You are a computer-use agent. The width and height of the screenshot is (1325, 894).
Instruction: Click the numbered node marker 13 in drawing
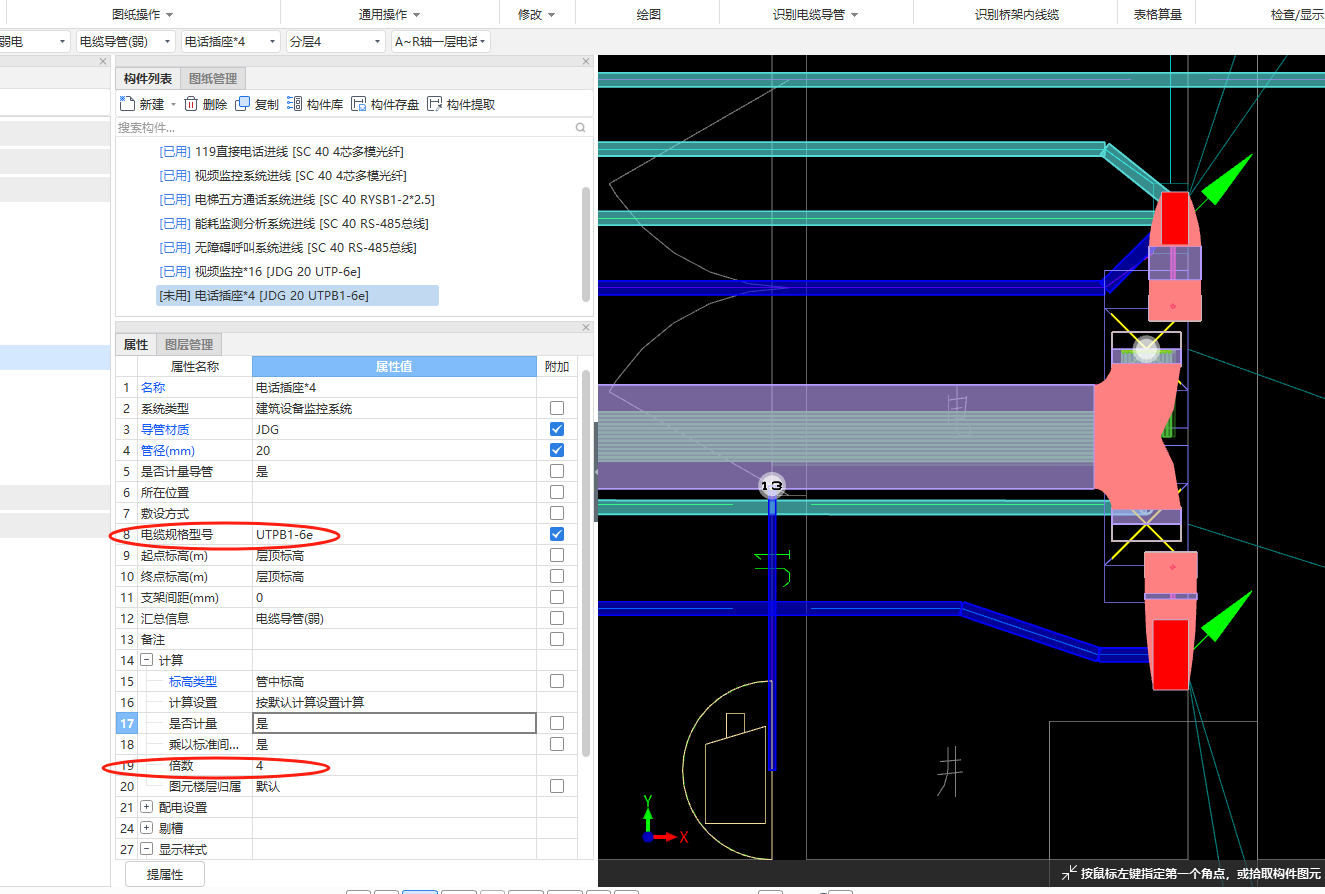coord(771,486)
